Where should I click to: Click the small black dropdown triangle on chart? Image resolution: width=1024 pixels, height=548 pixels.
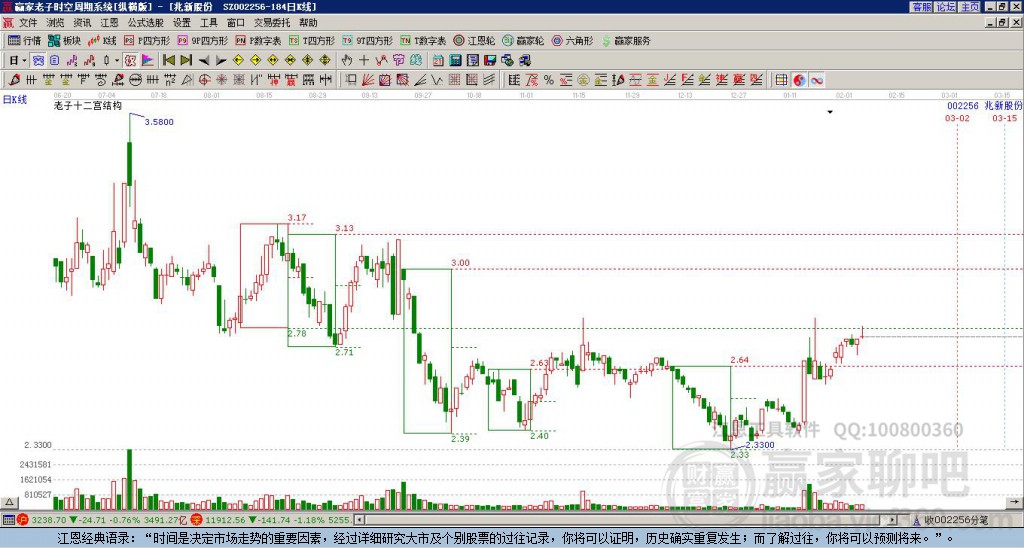point(830,112)
